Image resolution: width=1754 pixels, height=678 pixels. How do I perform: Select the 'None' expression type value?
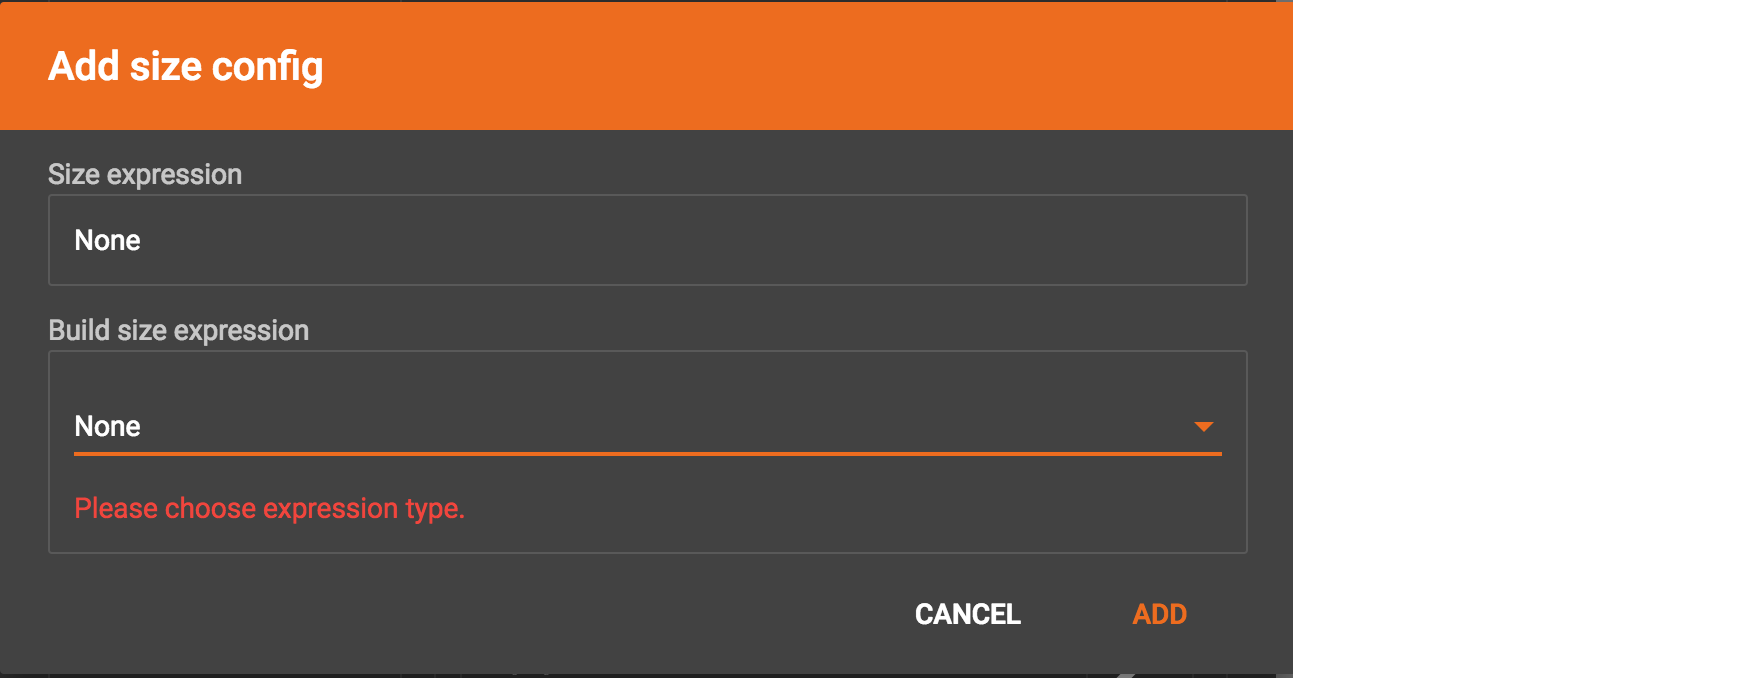click(x=108, y=427)
